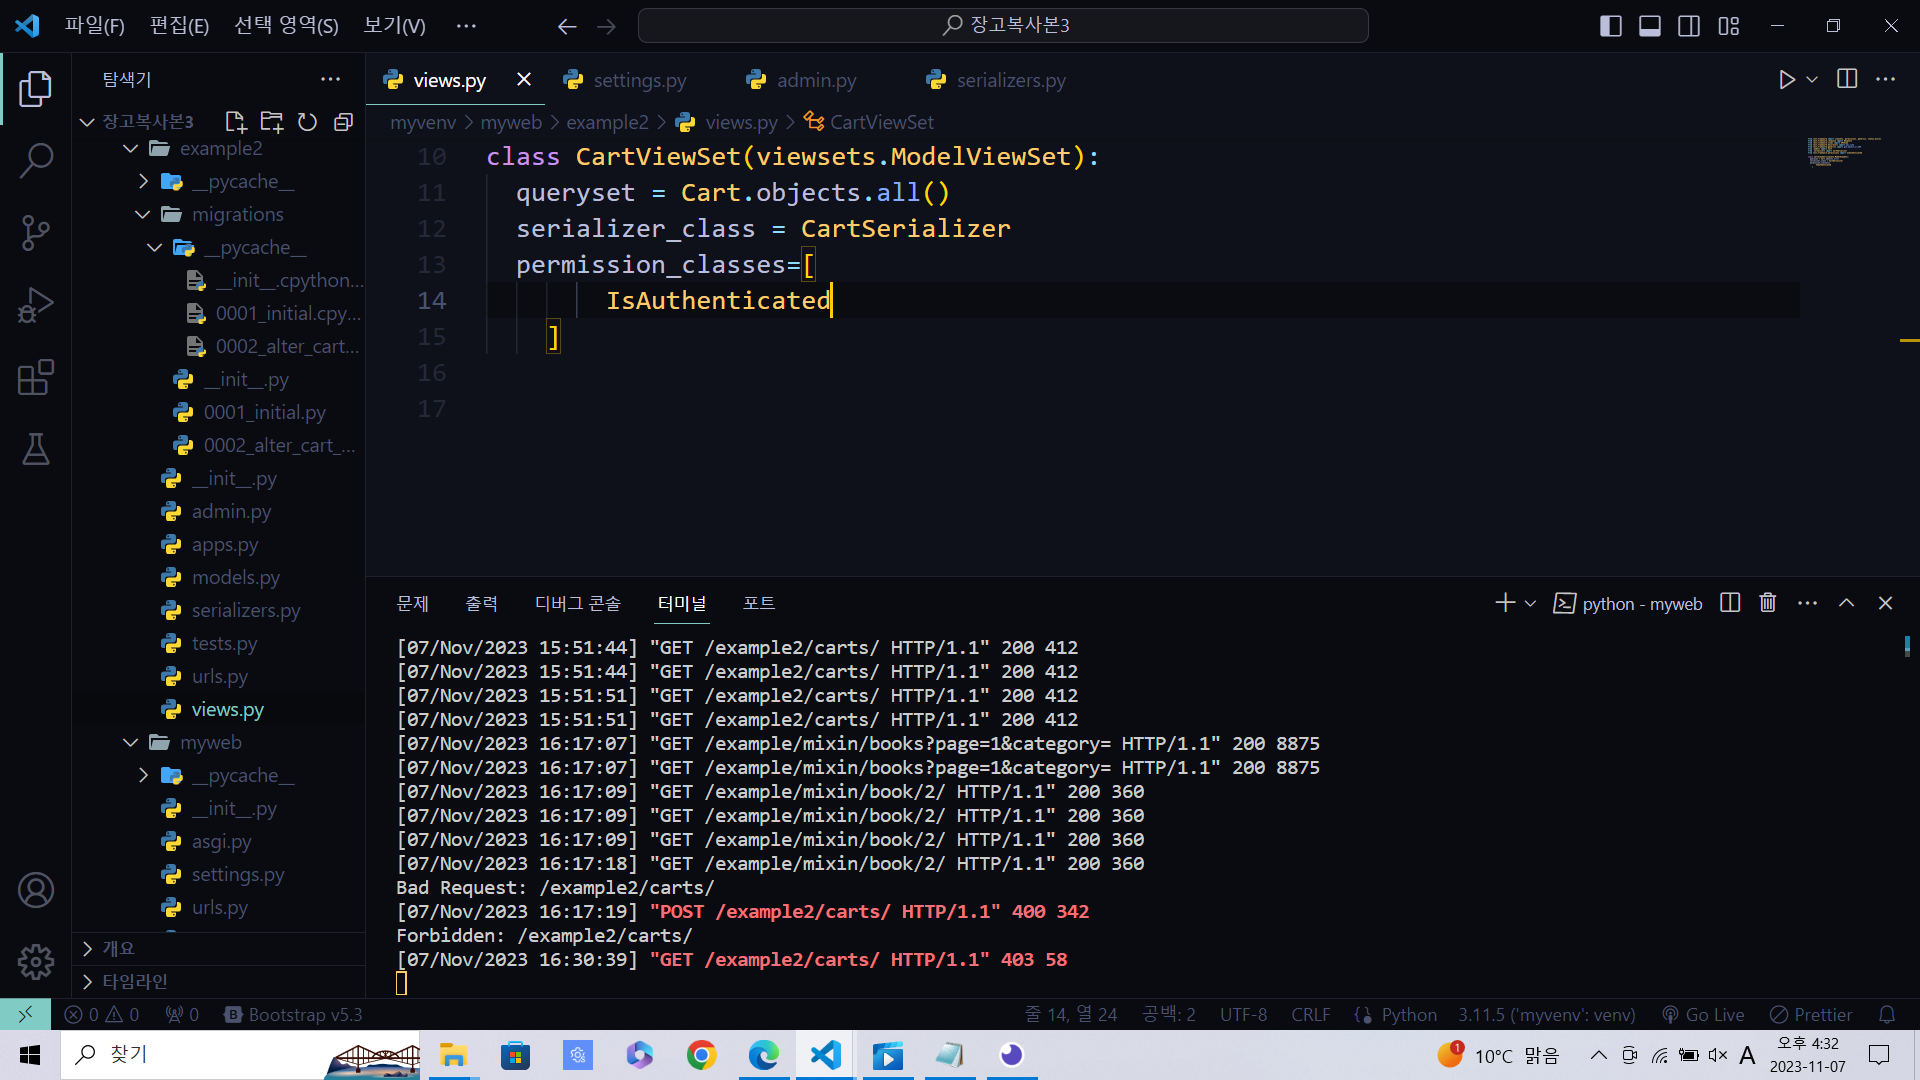The height and width of the screenshot is (1080, 1920).
Task: Toggle primary side bar layout button
Action: (x=1610, y=26)
